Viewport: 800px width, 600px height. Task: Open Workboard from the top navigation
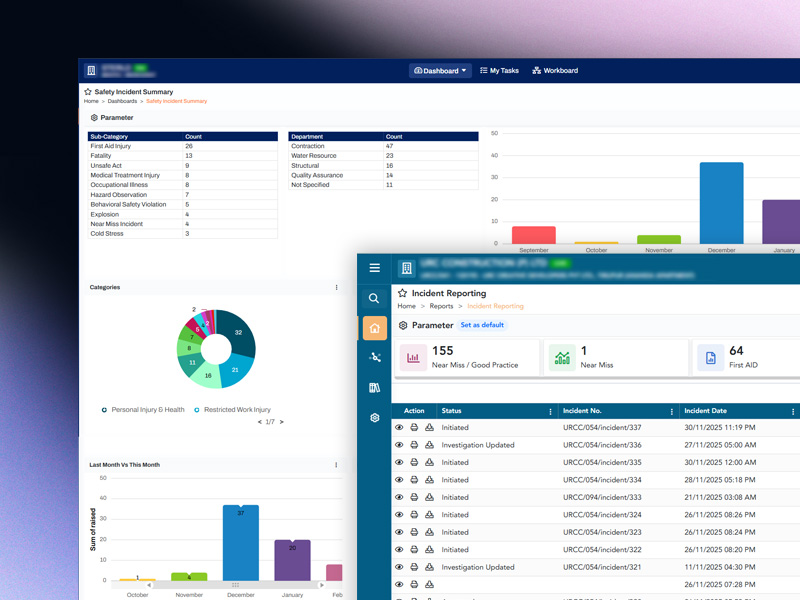point(555,71)
